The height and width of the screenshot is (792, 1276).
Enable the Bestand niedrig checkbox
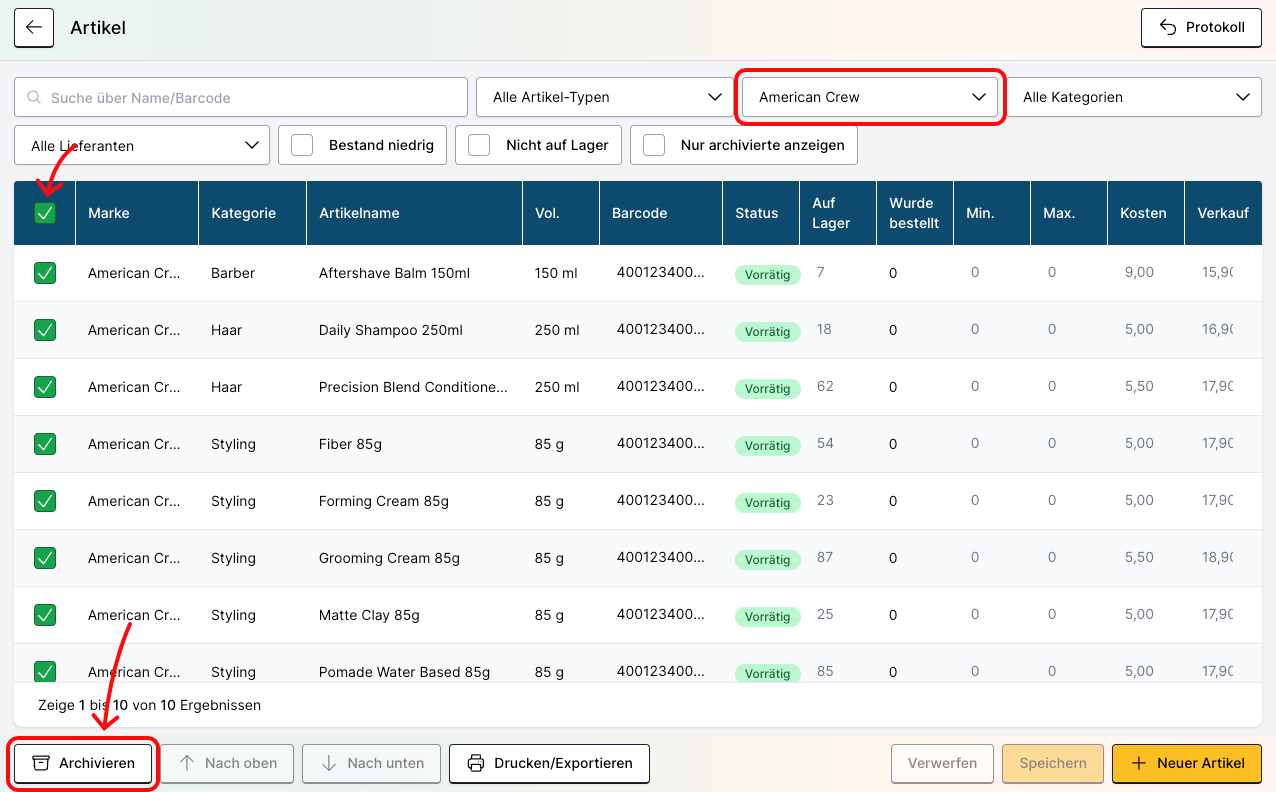[302, 145]
